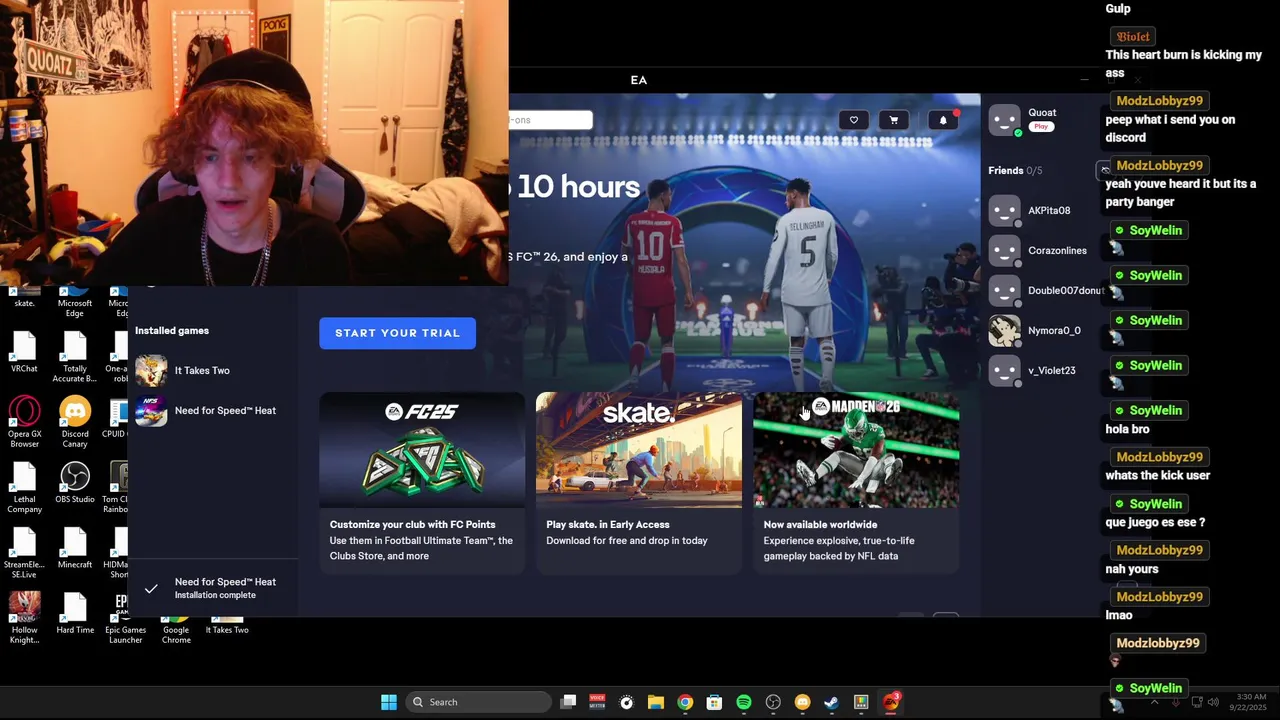
Task: Open Discord Canary desktop shortcut
Action: click(x=75, y=422)
